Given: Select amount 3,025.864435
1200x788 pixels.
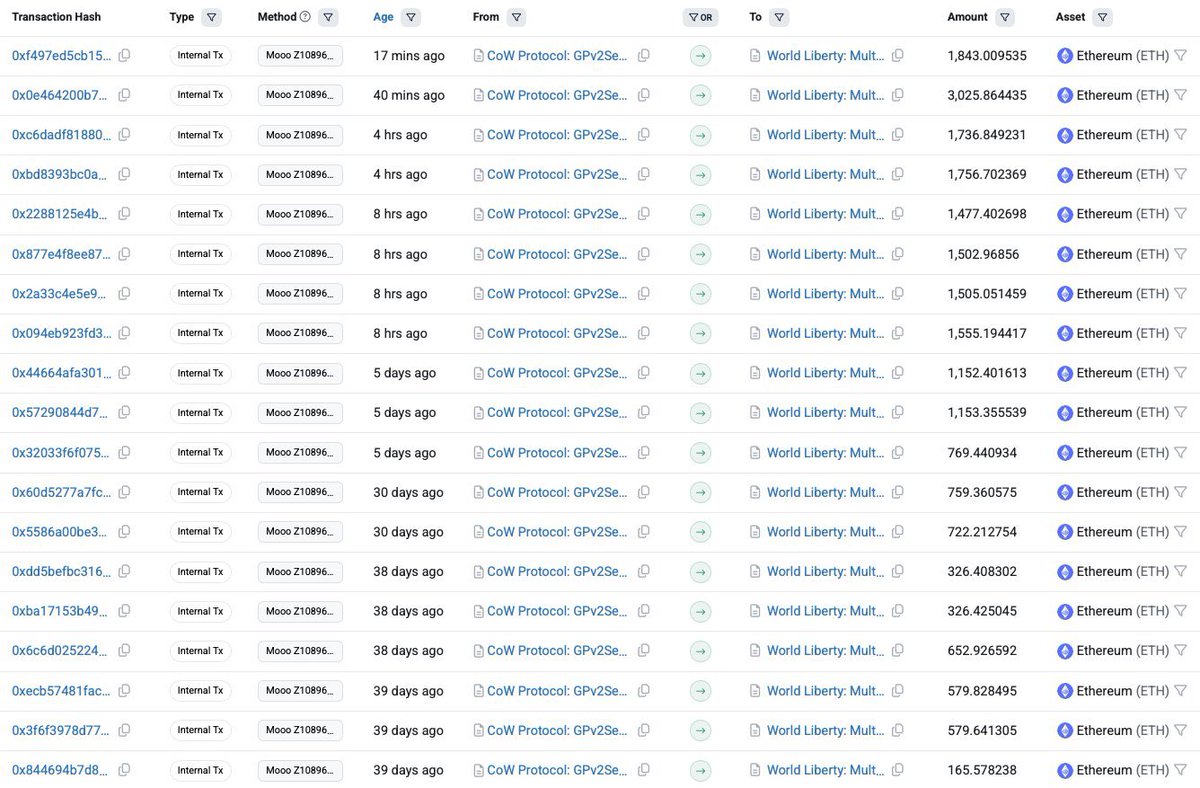Looking at the screenshot, I should click(x=987, y=95).
